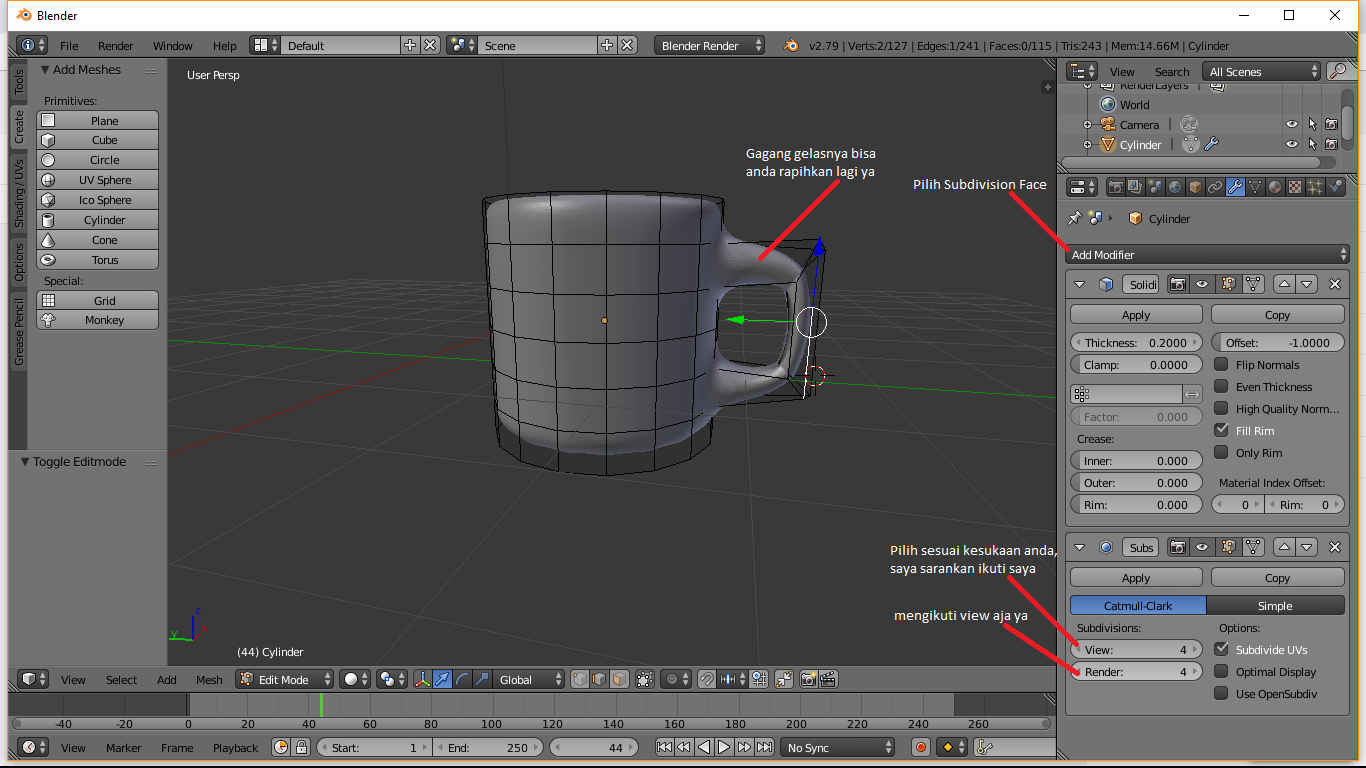
Task: Collapse the Solidify modifier panel
Action: (x=1079, y=283)
